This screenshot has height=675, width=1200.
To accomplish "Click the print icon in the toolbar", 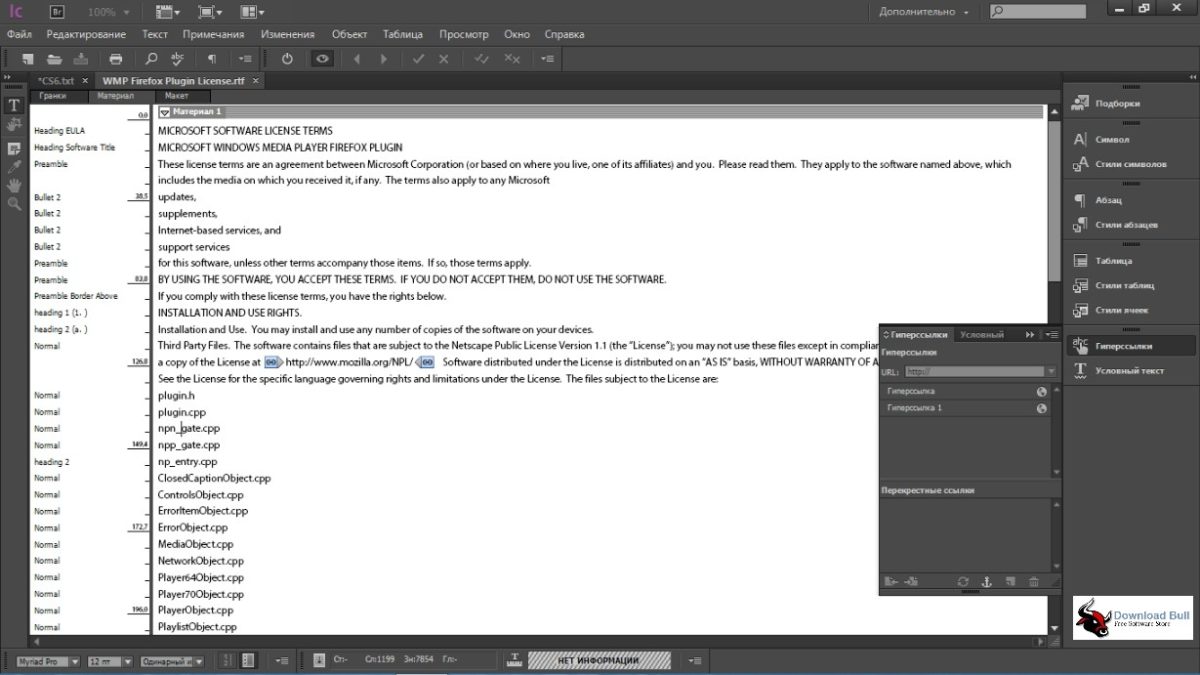I will pyautogui.click(x=116, y=59).
